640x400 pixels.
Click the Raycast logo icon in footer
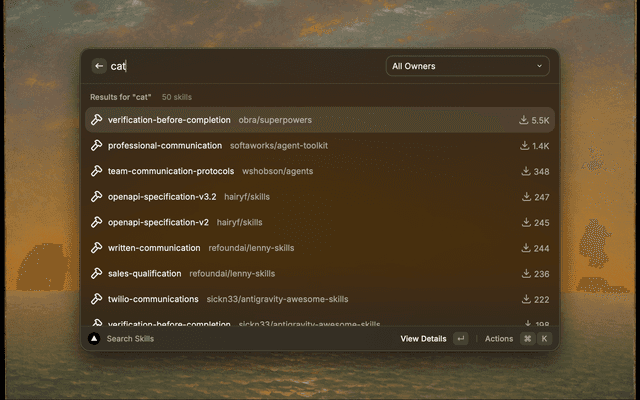[x=94, y=339]
